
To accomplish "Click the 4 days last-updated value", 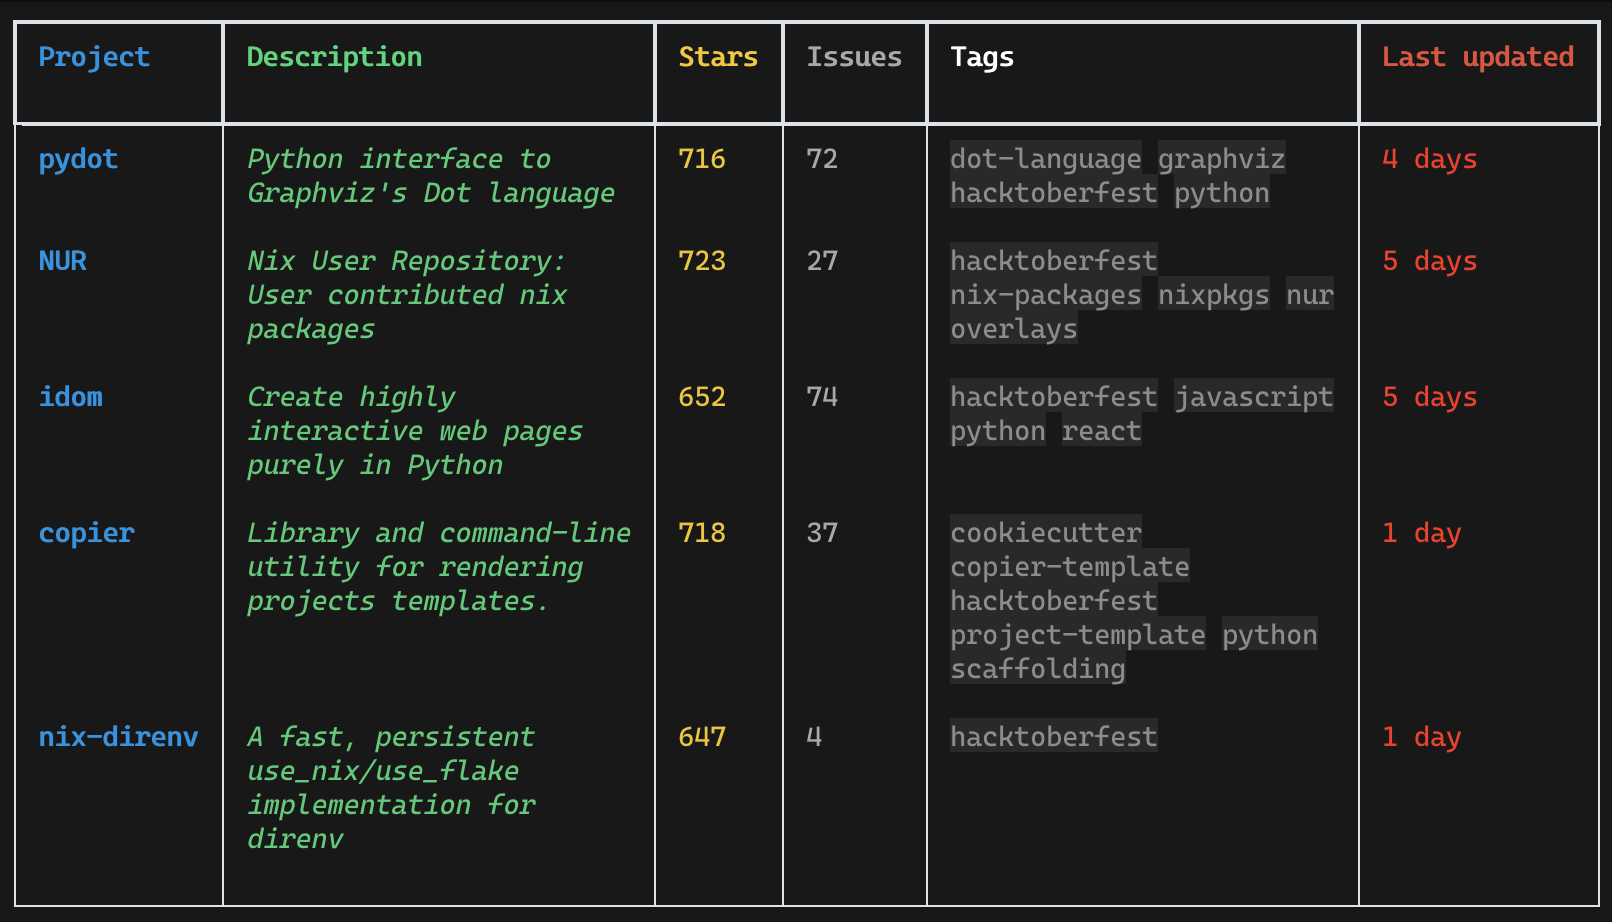I will tap(1430, 159).
